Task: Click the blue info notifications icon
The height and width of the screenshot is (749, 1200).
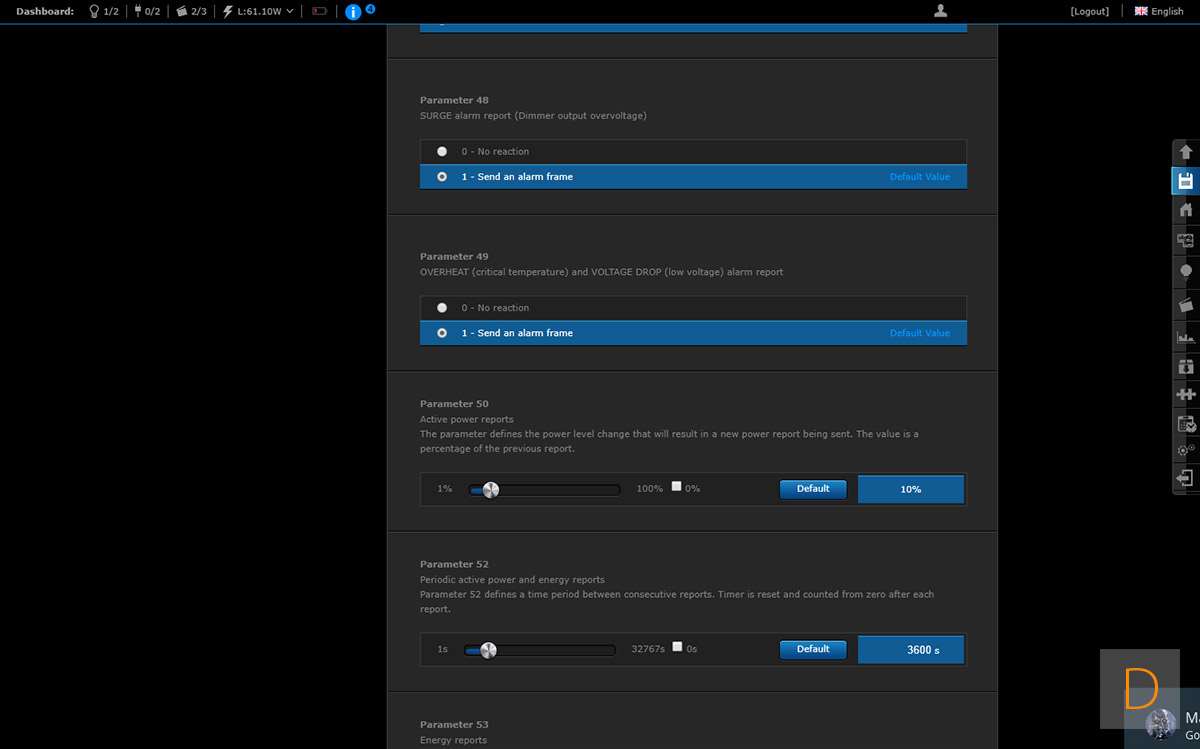Action: 353,12
